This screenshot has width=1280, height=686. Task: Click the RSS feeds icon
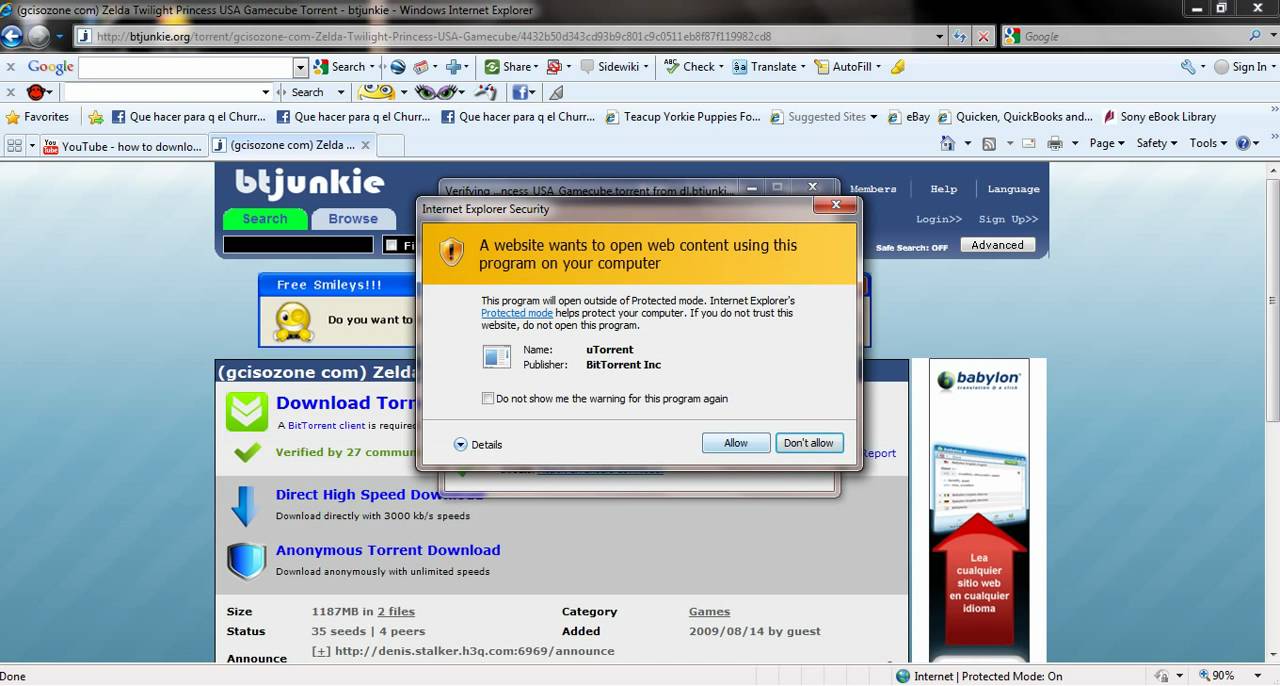(x=989, y=144)
